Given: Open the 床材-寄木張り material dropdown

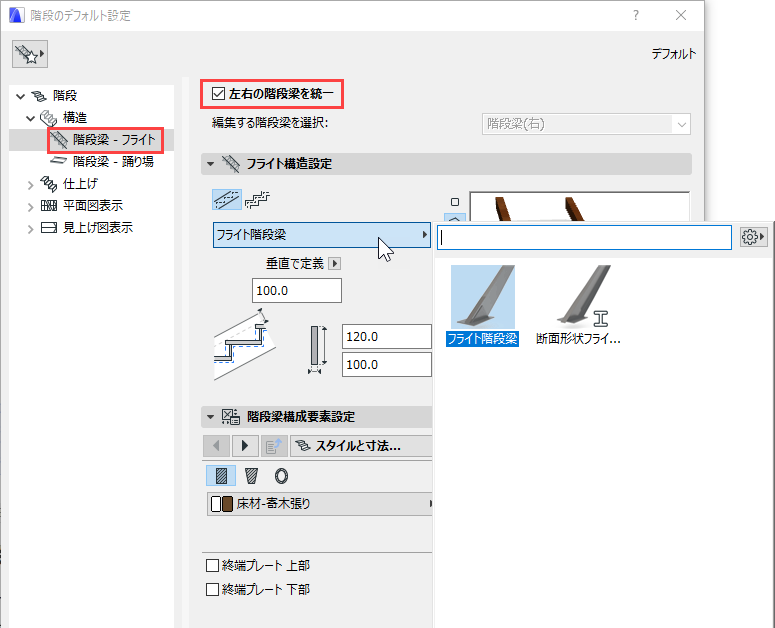Looking at the screenshot, I should pyautogui.click(x=319, y=504).
